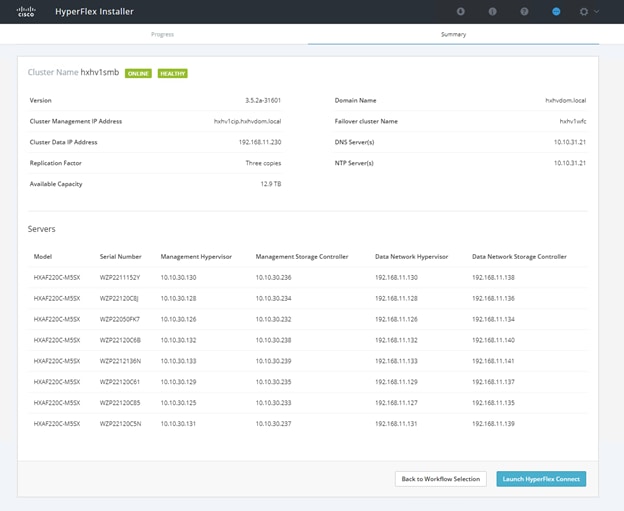The width and height of the screenshot is (624, 511).
Task: Select data hypervisor IP 192.168.11.131
Action: (x=396, y=424)
